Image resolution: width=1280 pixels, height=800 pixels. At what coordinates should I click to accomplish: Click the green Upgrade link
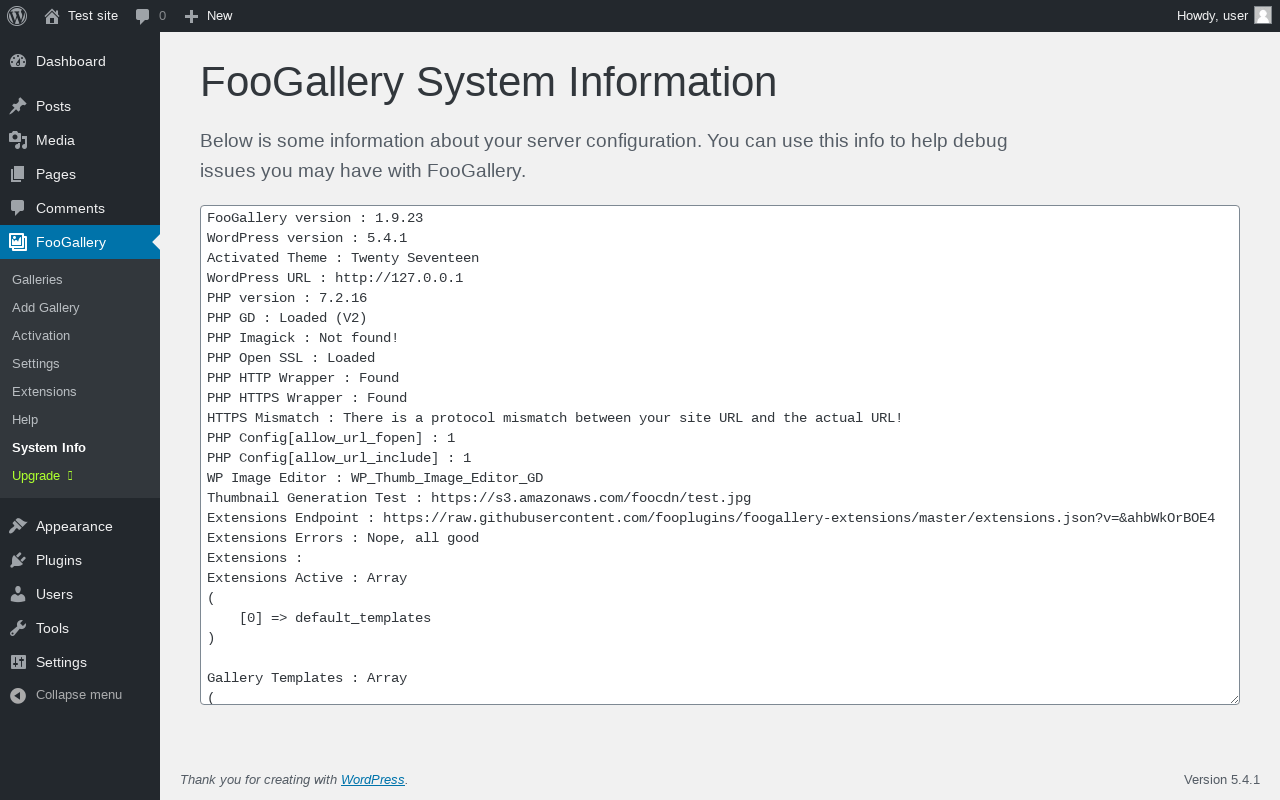click(x=36, y=475)
